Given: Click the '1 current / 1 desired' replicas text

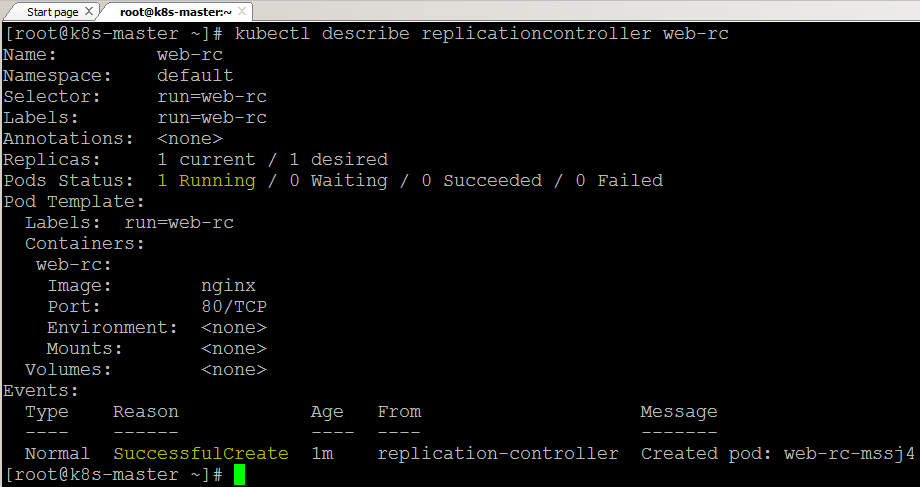Looking at the screenshot, I should [x=272, y=160].
